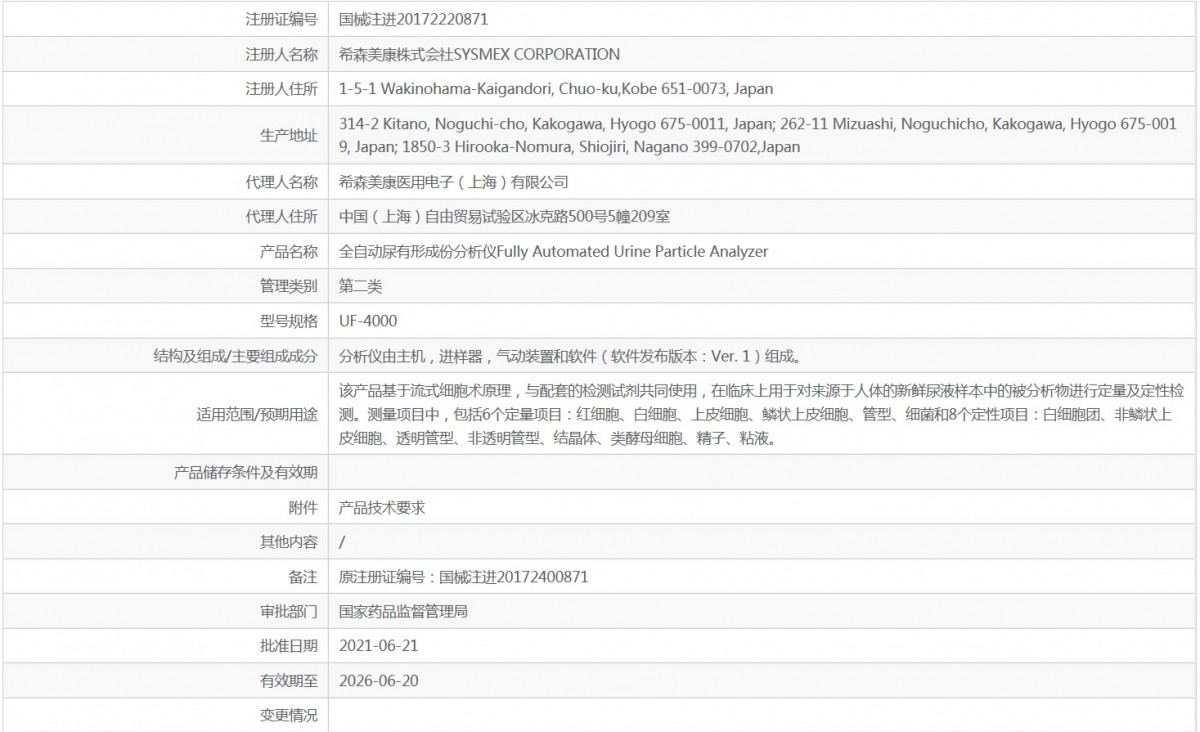Select the approval date 2021-06-21
1200x732 pixels.
click(379, 646)
